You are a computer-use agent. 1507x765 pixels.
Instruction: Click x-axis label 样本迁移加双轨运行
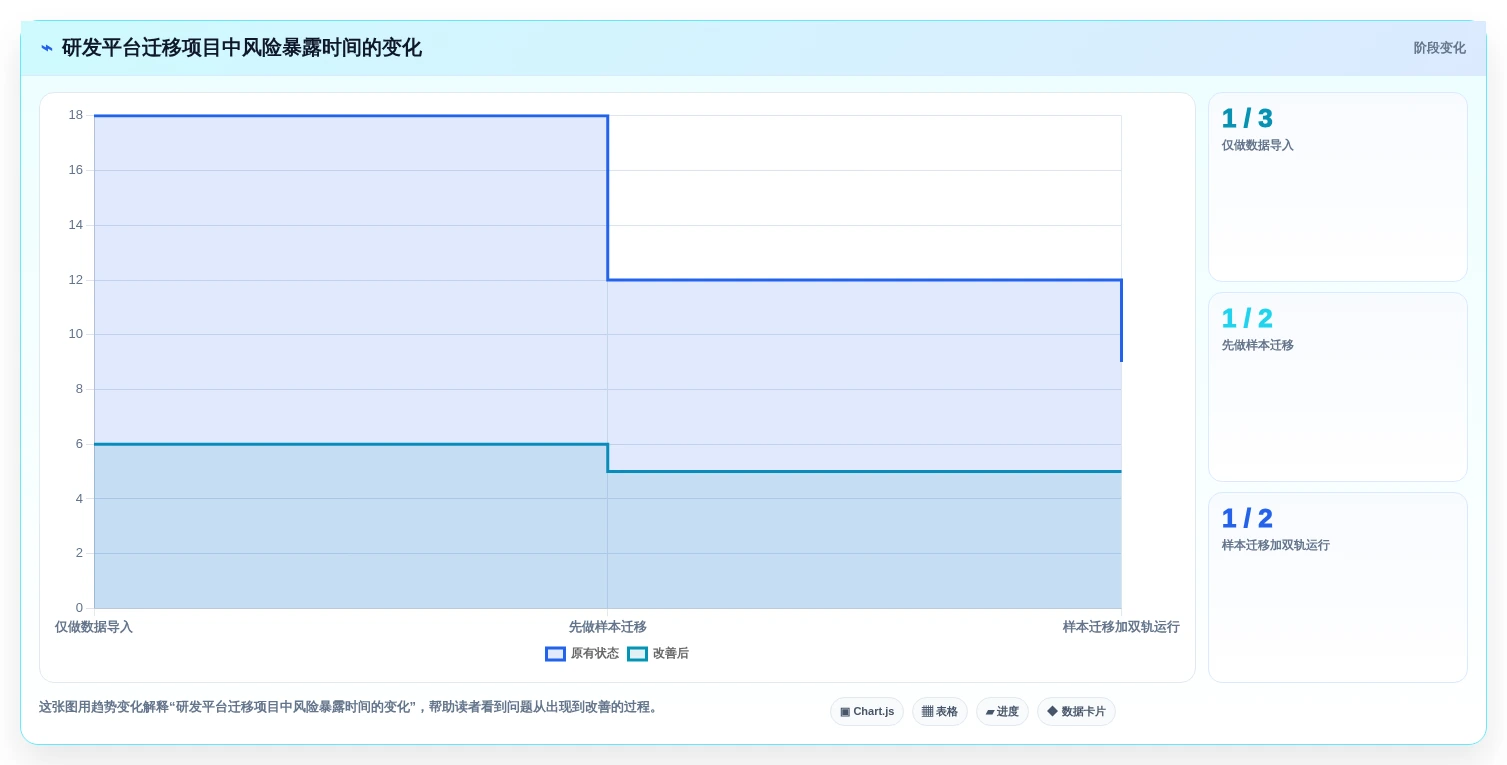click(1121, 627)
